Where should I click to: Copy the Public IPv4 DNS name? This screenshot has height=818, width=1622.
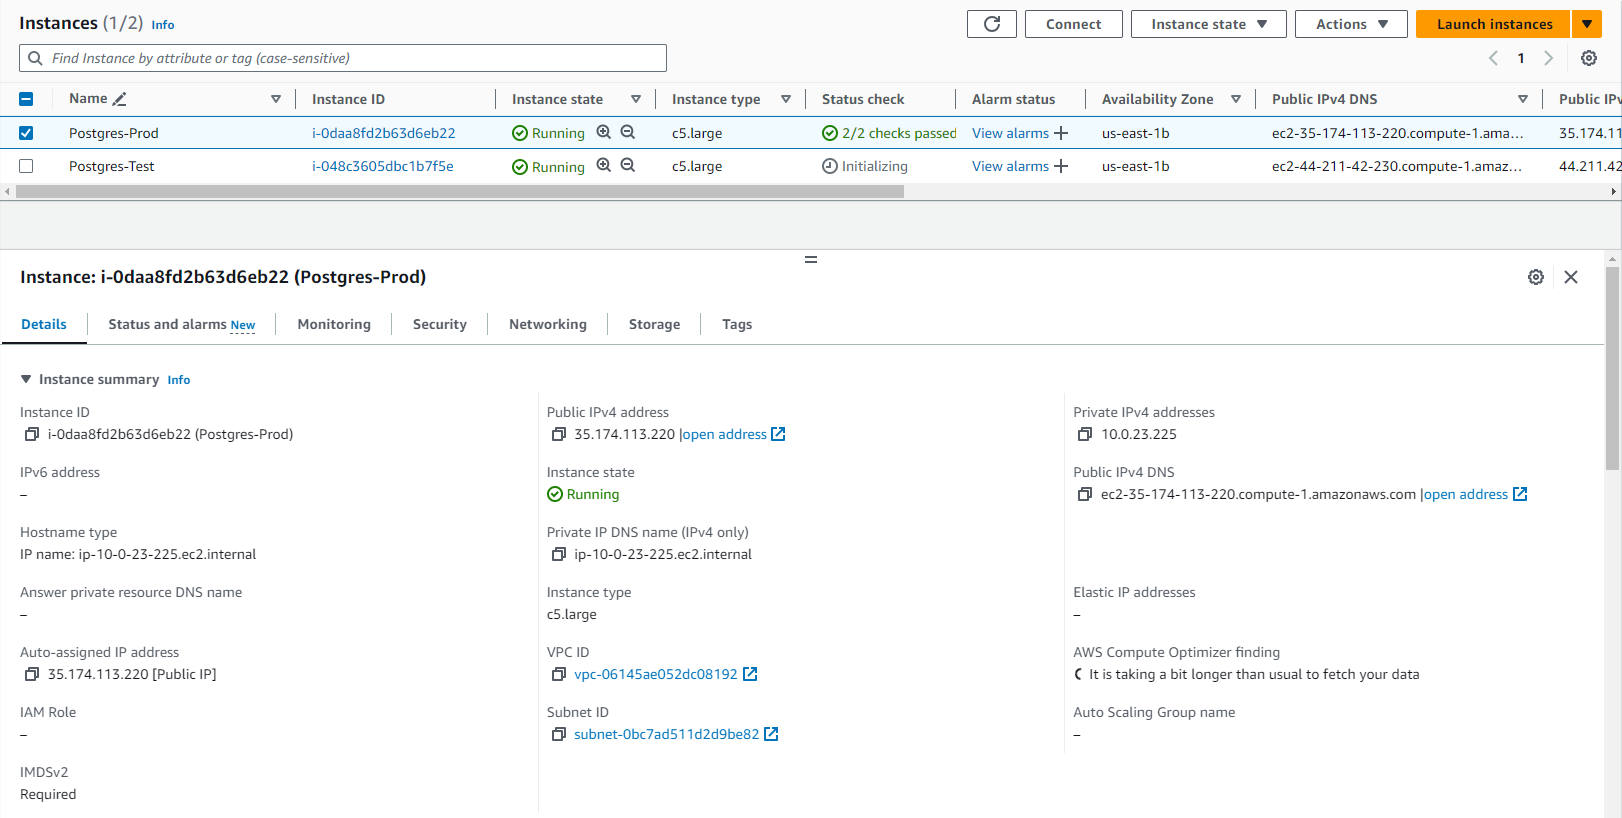click(1085, 494)
